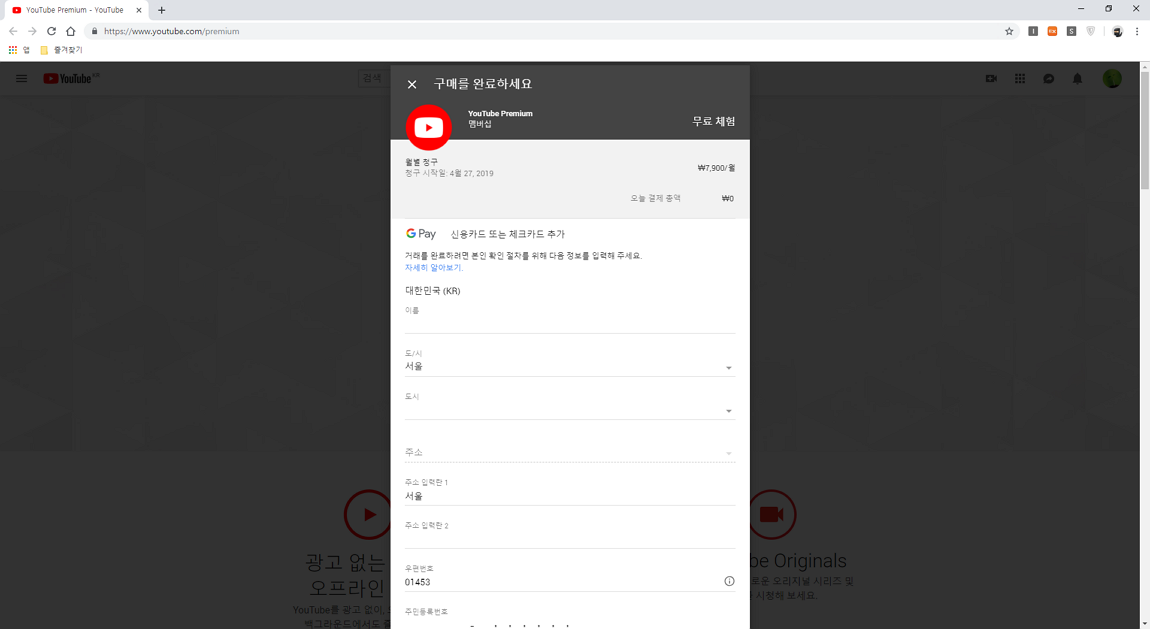Screen dimensions: 1150x629
Task: Click the 신용카드 또는 체크카드 추가 heading
Action: pyautogui.click(x=508, y=234)
